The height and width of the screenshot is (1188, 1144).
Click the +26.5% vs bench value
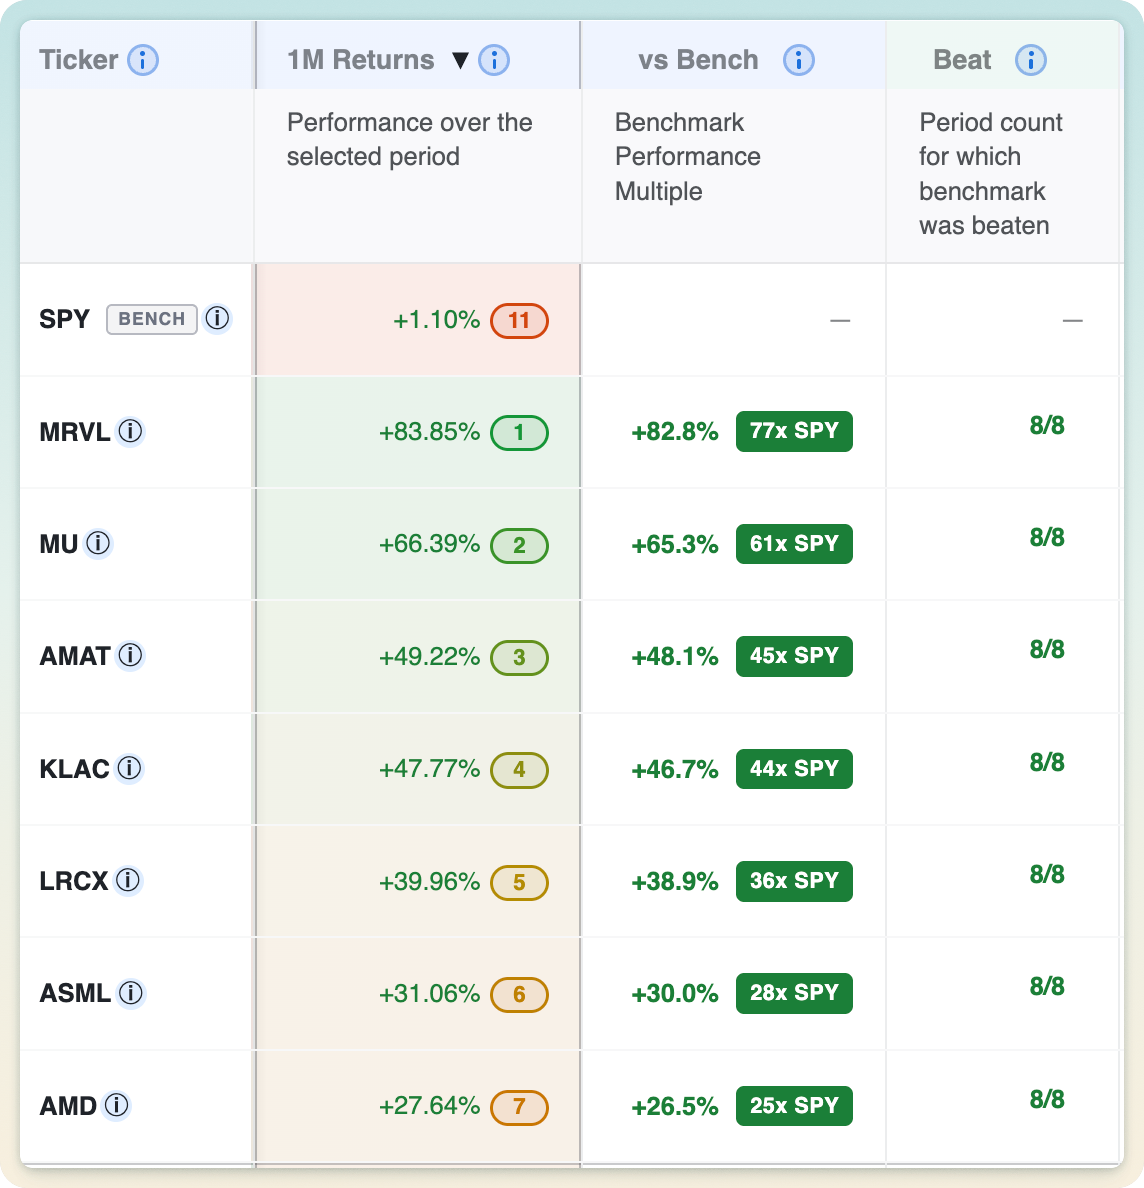coord(675,1107)
